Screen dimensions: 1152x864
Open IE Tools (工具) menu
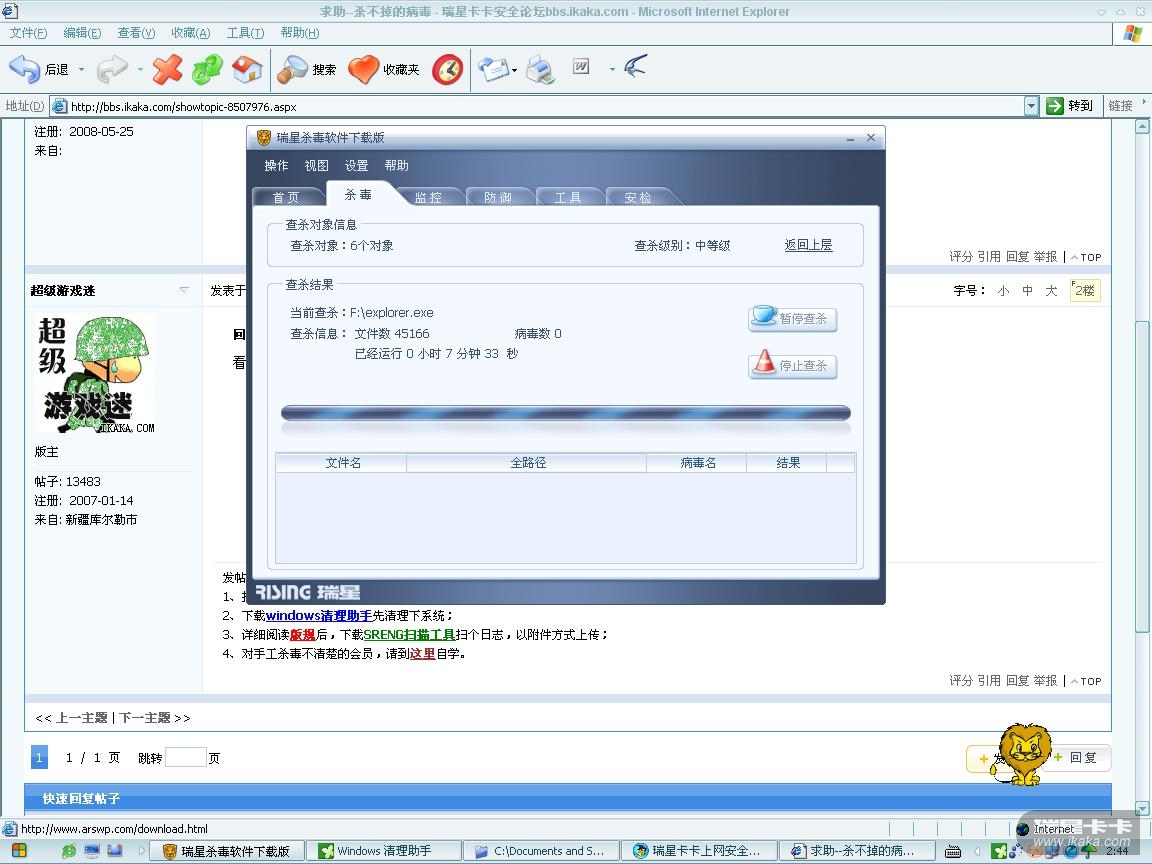click(x=245, y=32)
